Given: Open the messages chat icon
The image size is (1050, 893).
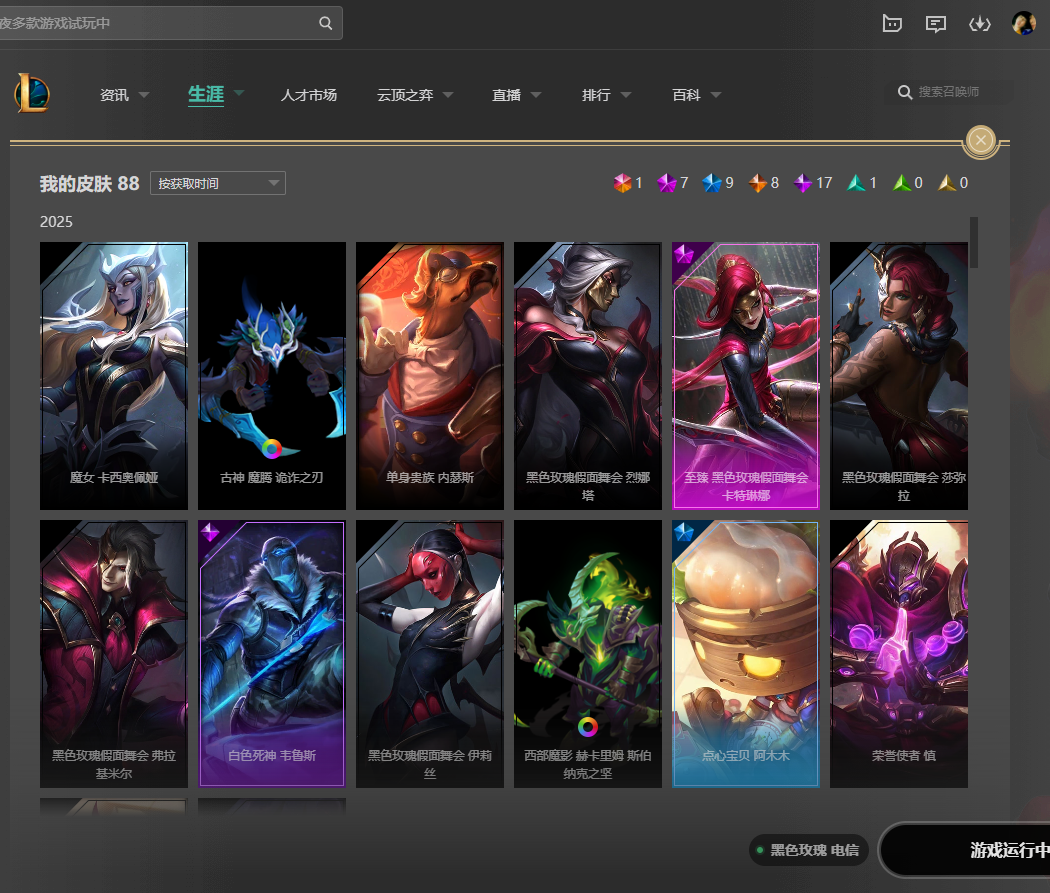Looking at the screenshot, I should click(x=935, y=24).
